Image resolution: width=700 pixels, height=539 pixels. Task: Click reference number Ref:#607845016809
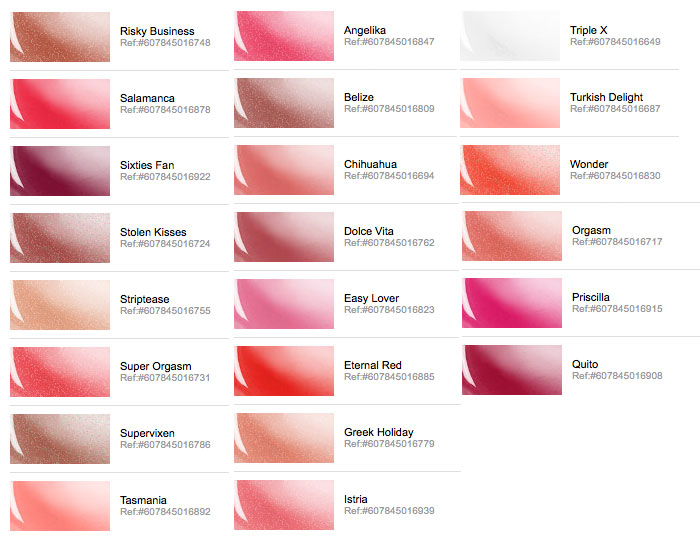[389, 109]
